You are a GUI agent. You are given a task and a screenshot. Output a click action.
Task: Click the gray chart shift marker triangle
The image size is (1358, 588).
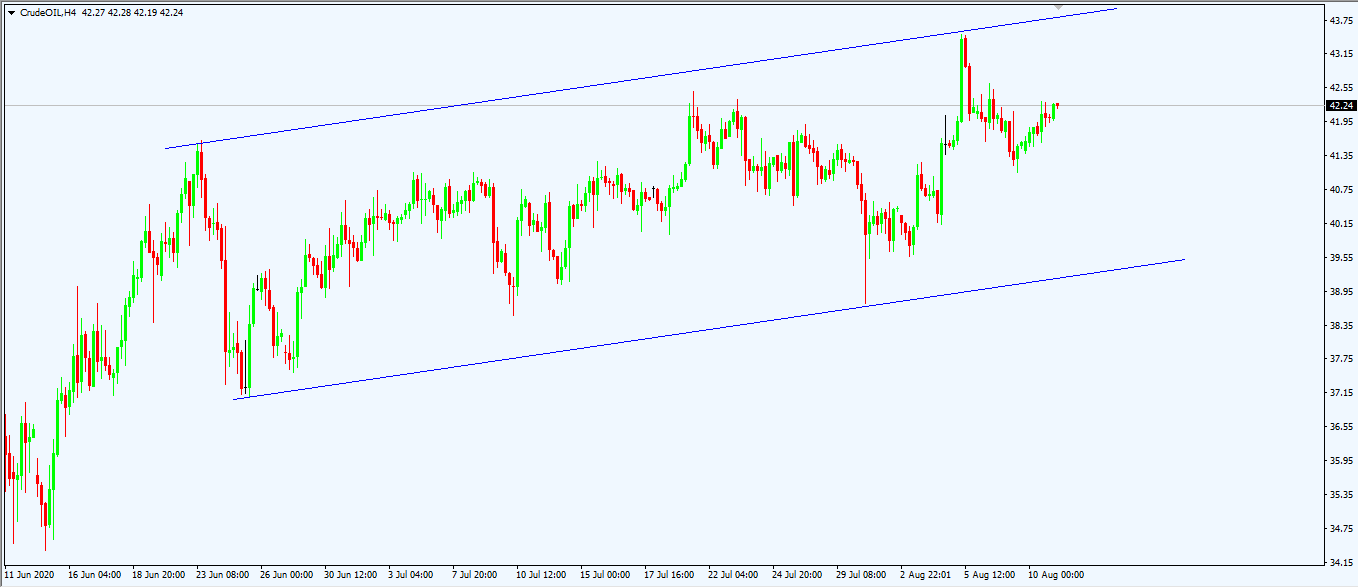1059,7
